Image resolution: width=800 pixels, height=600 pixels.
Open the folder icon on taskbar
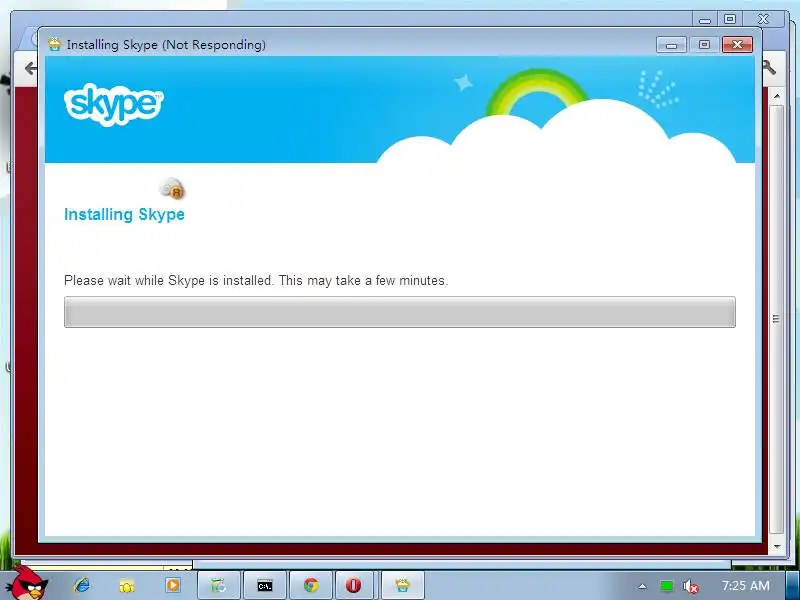click(127, 586)
